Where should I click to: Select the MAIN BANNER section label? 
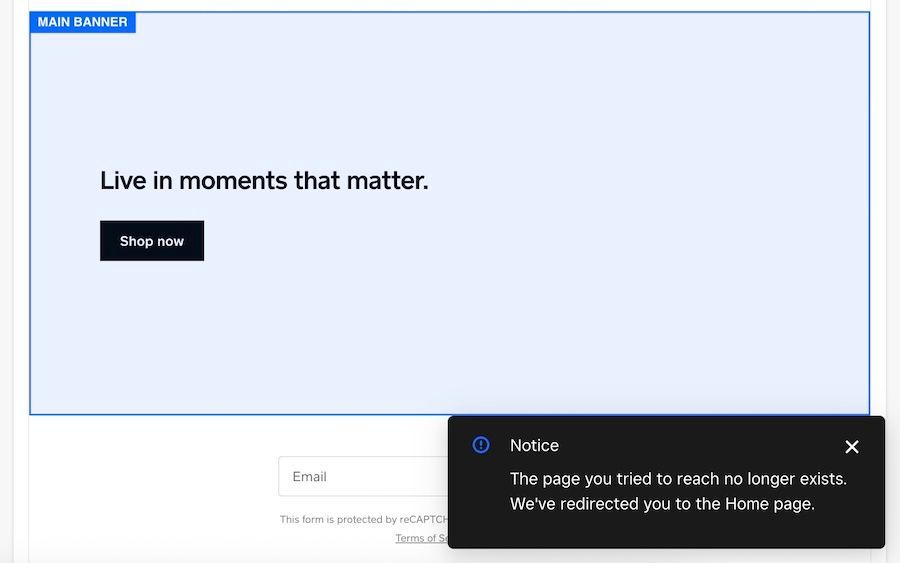click(x=83, y=22)
